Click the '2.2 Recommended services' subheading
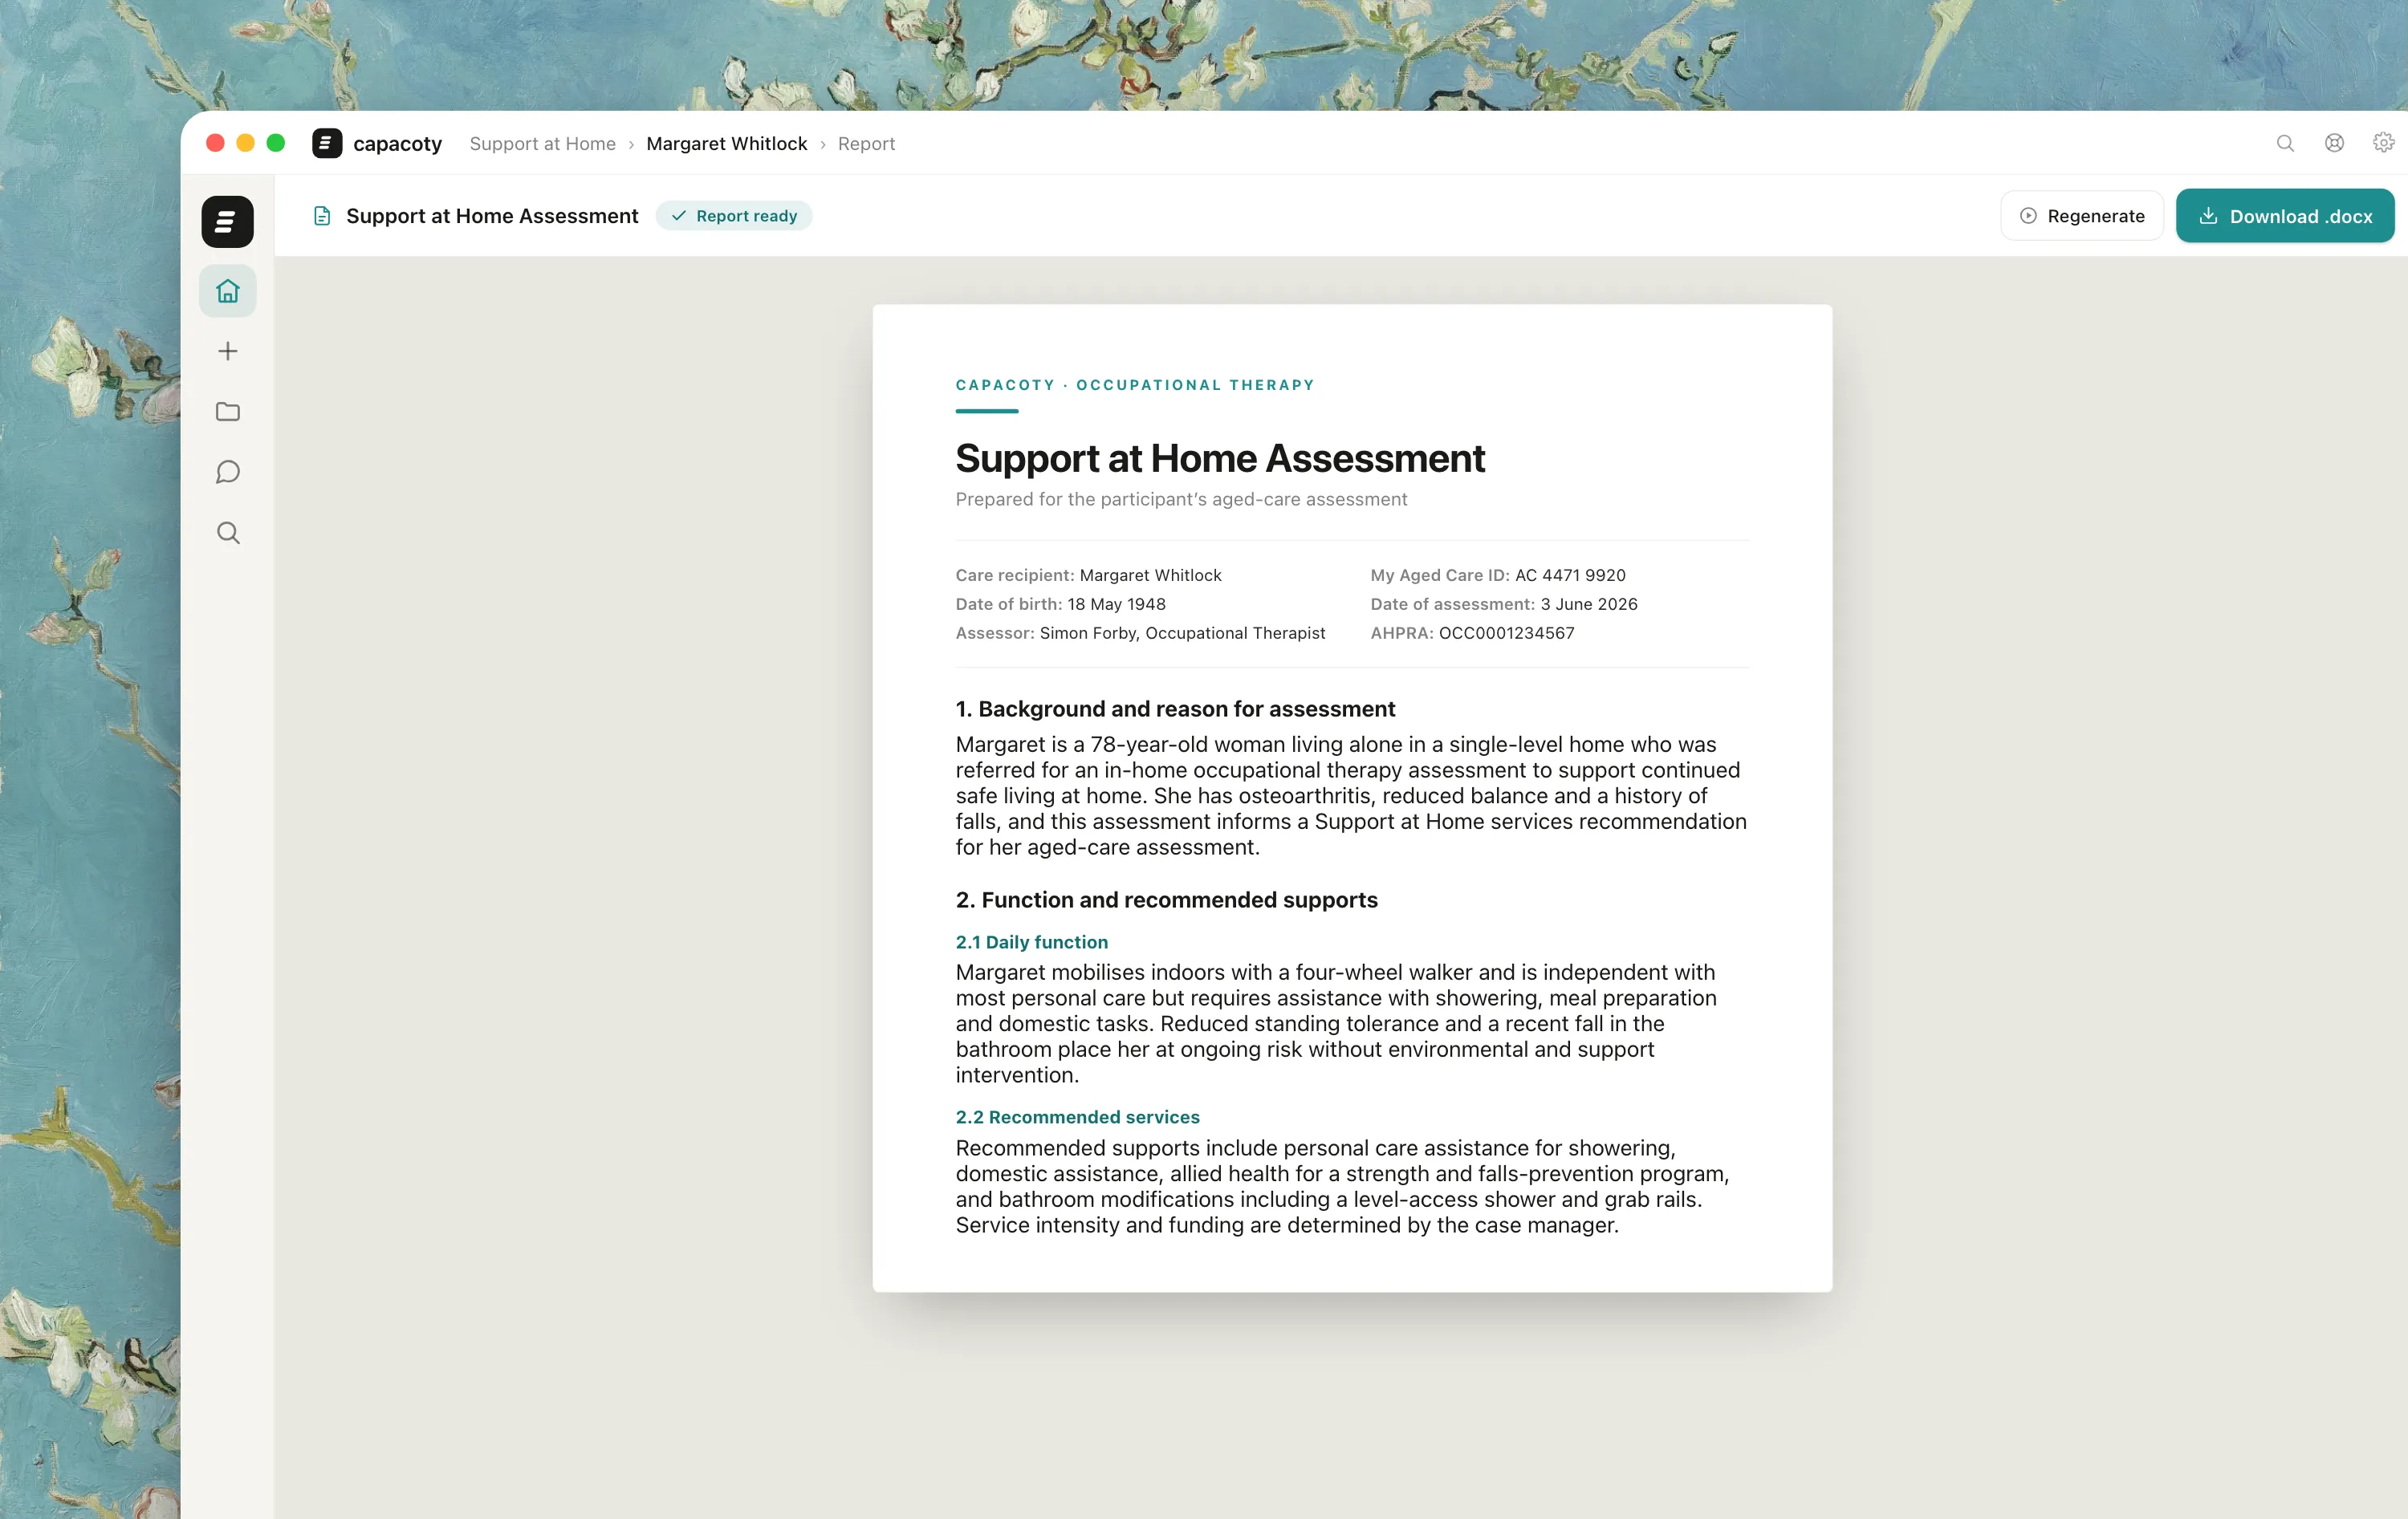The image size is (2408, 1519). coord(1077,1117)
